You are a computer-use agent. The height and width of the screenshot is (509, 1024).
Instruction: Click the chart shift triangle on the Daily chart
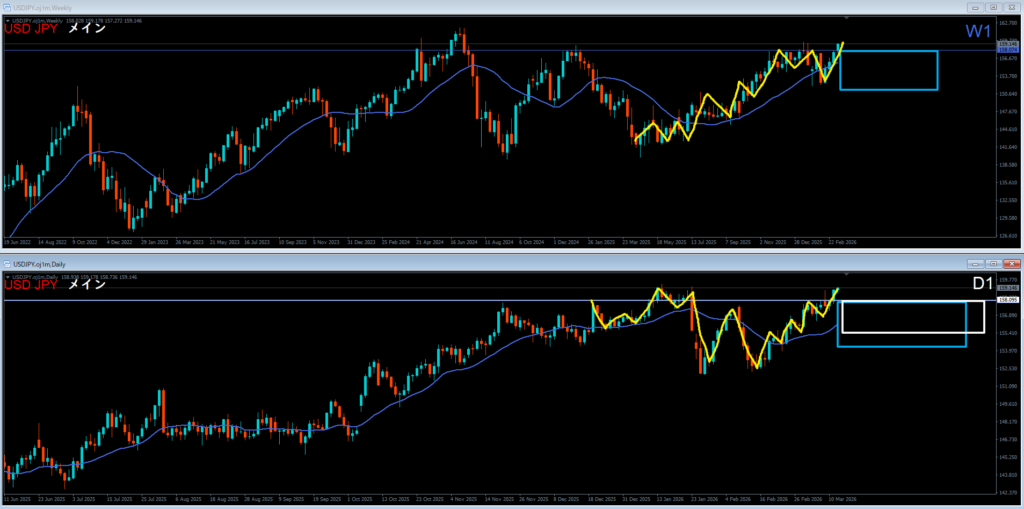coord(847,273)
